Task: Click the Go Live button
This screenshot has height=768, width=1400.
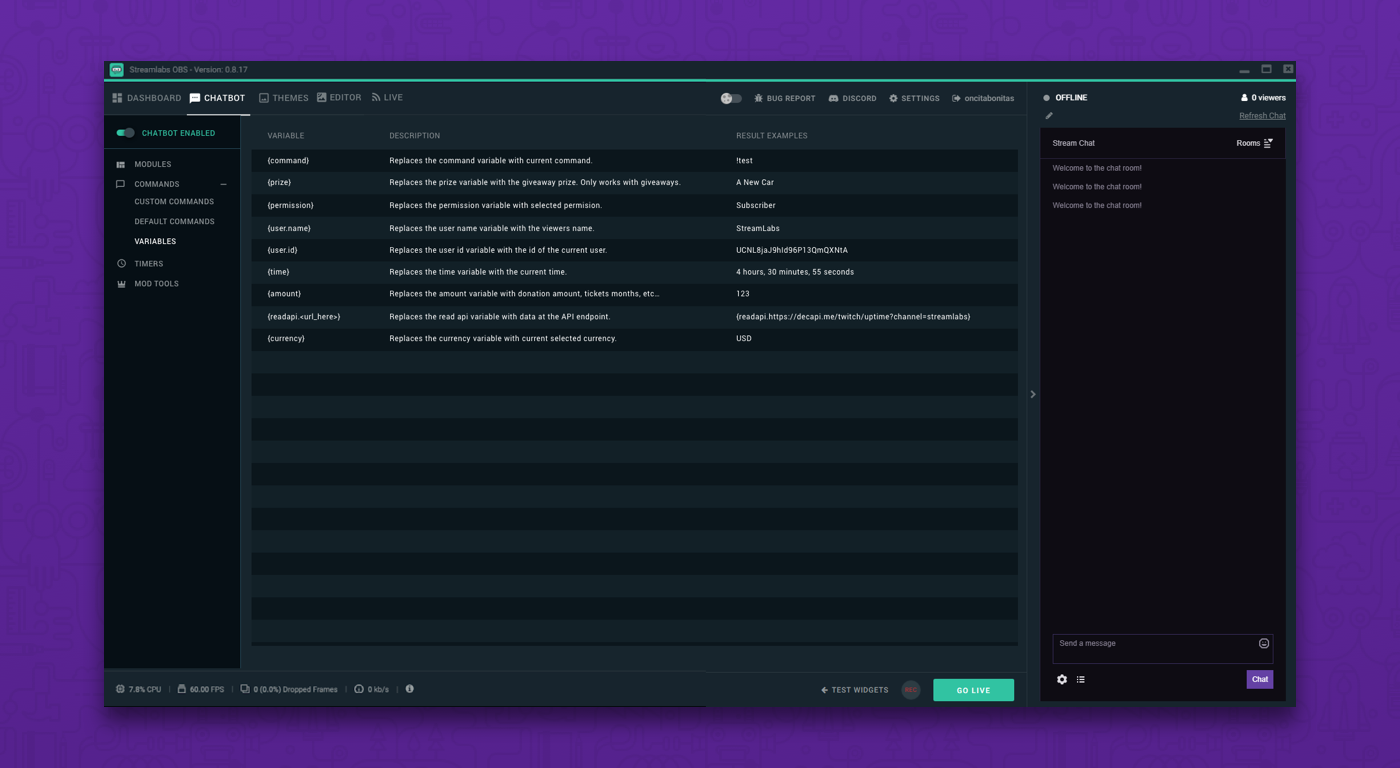Action: tap(973, 690)
